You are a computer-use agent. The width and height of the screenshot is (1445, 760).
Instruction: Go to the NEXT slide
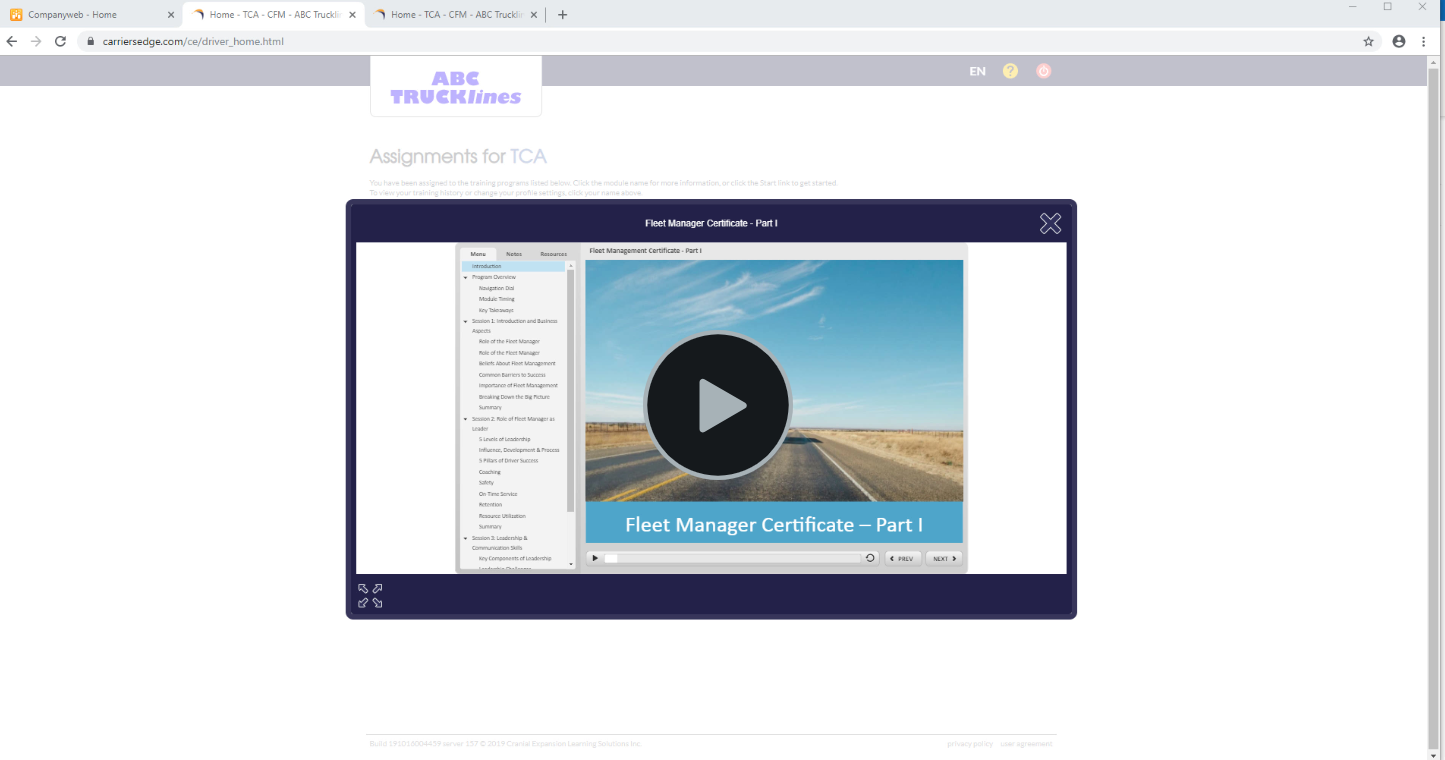(x=944, y=558)
